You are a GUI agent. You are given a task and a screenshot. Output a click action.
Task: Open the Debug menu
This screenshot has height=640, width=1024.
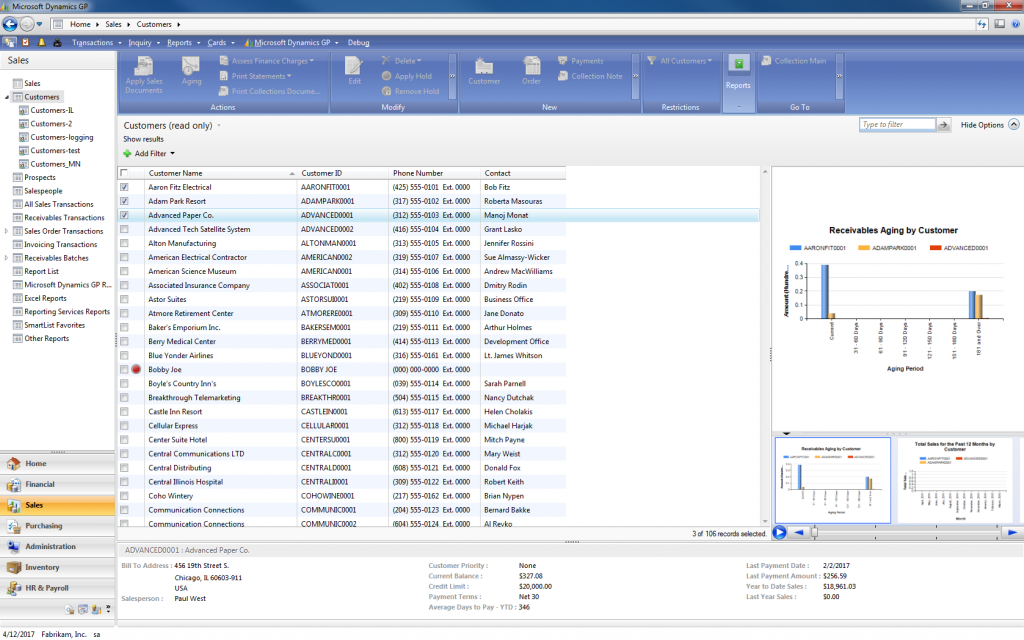point(359,42)
